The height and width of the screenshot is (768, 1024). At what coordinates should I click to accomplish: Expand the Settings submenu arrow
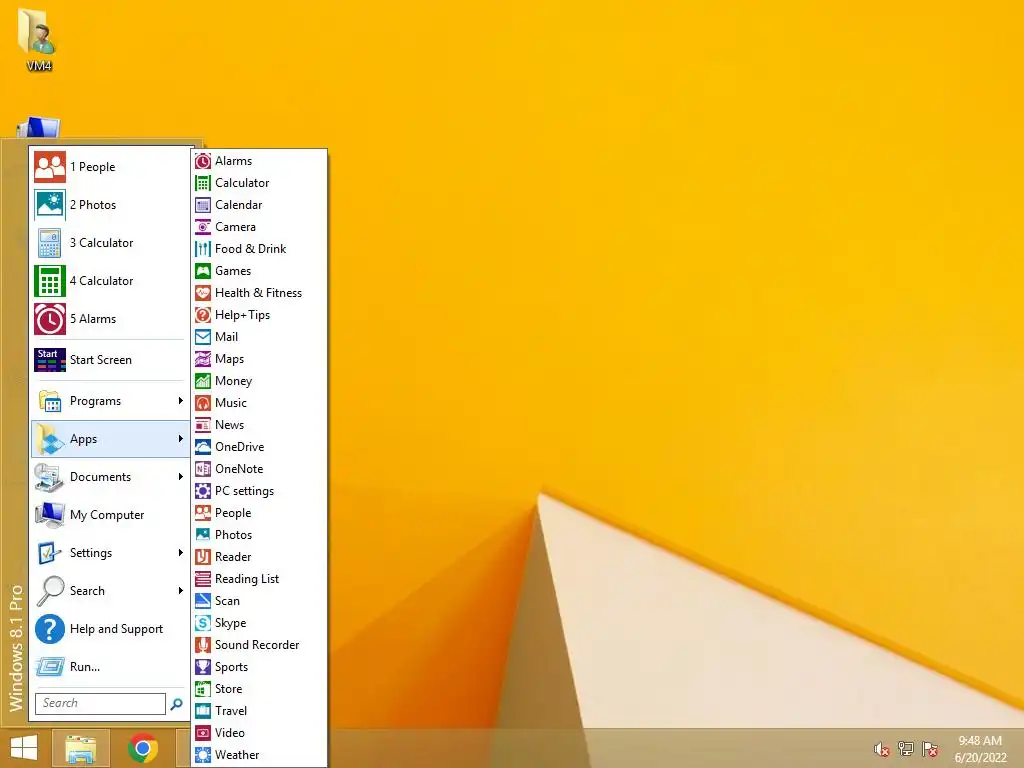coord(180,552)
